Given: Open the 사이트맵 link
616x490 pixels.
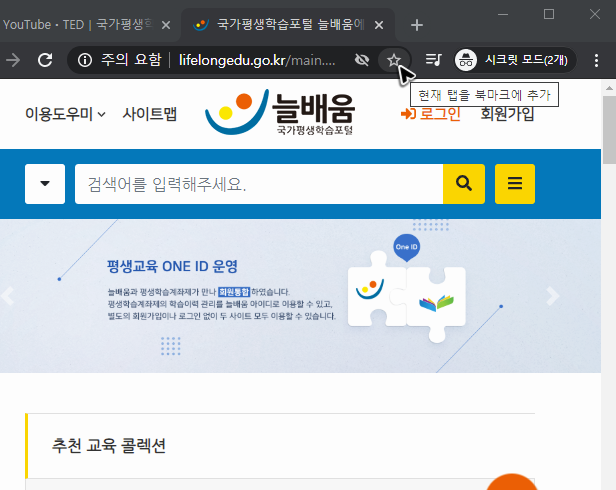Looking at the screenshot, I should [x=150, y=114].
